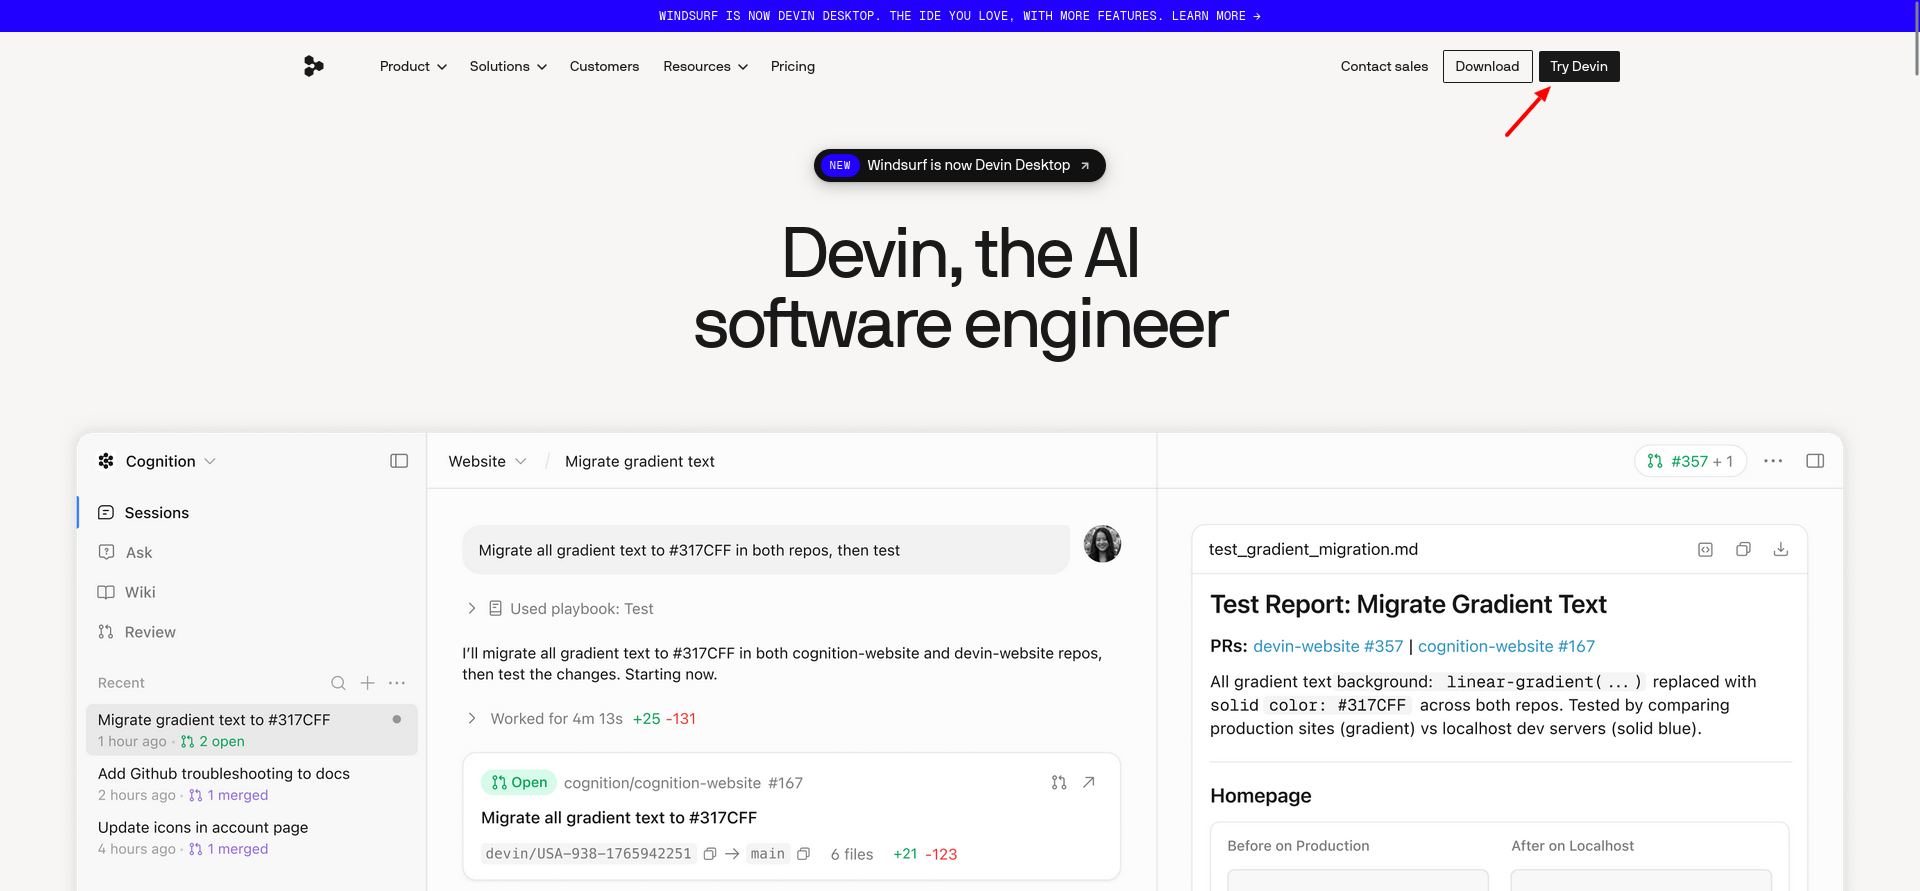Open the Update icons in account page session
The width and height of the screenshot is (1920, 891).
(251, 838)
